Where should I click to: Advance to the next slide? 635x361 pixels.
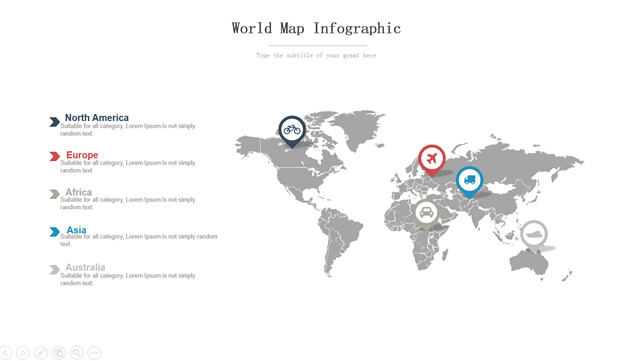point(23,353)
